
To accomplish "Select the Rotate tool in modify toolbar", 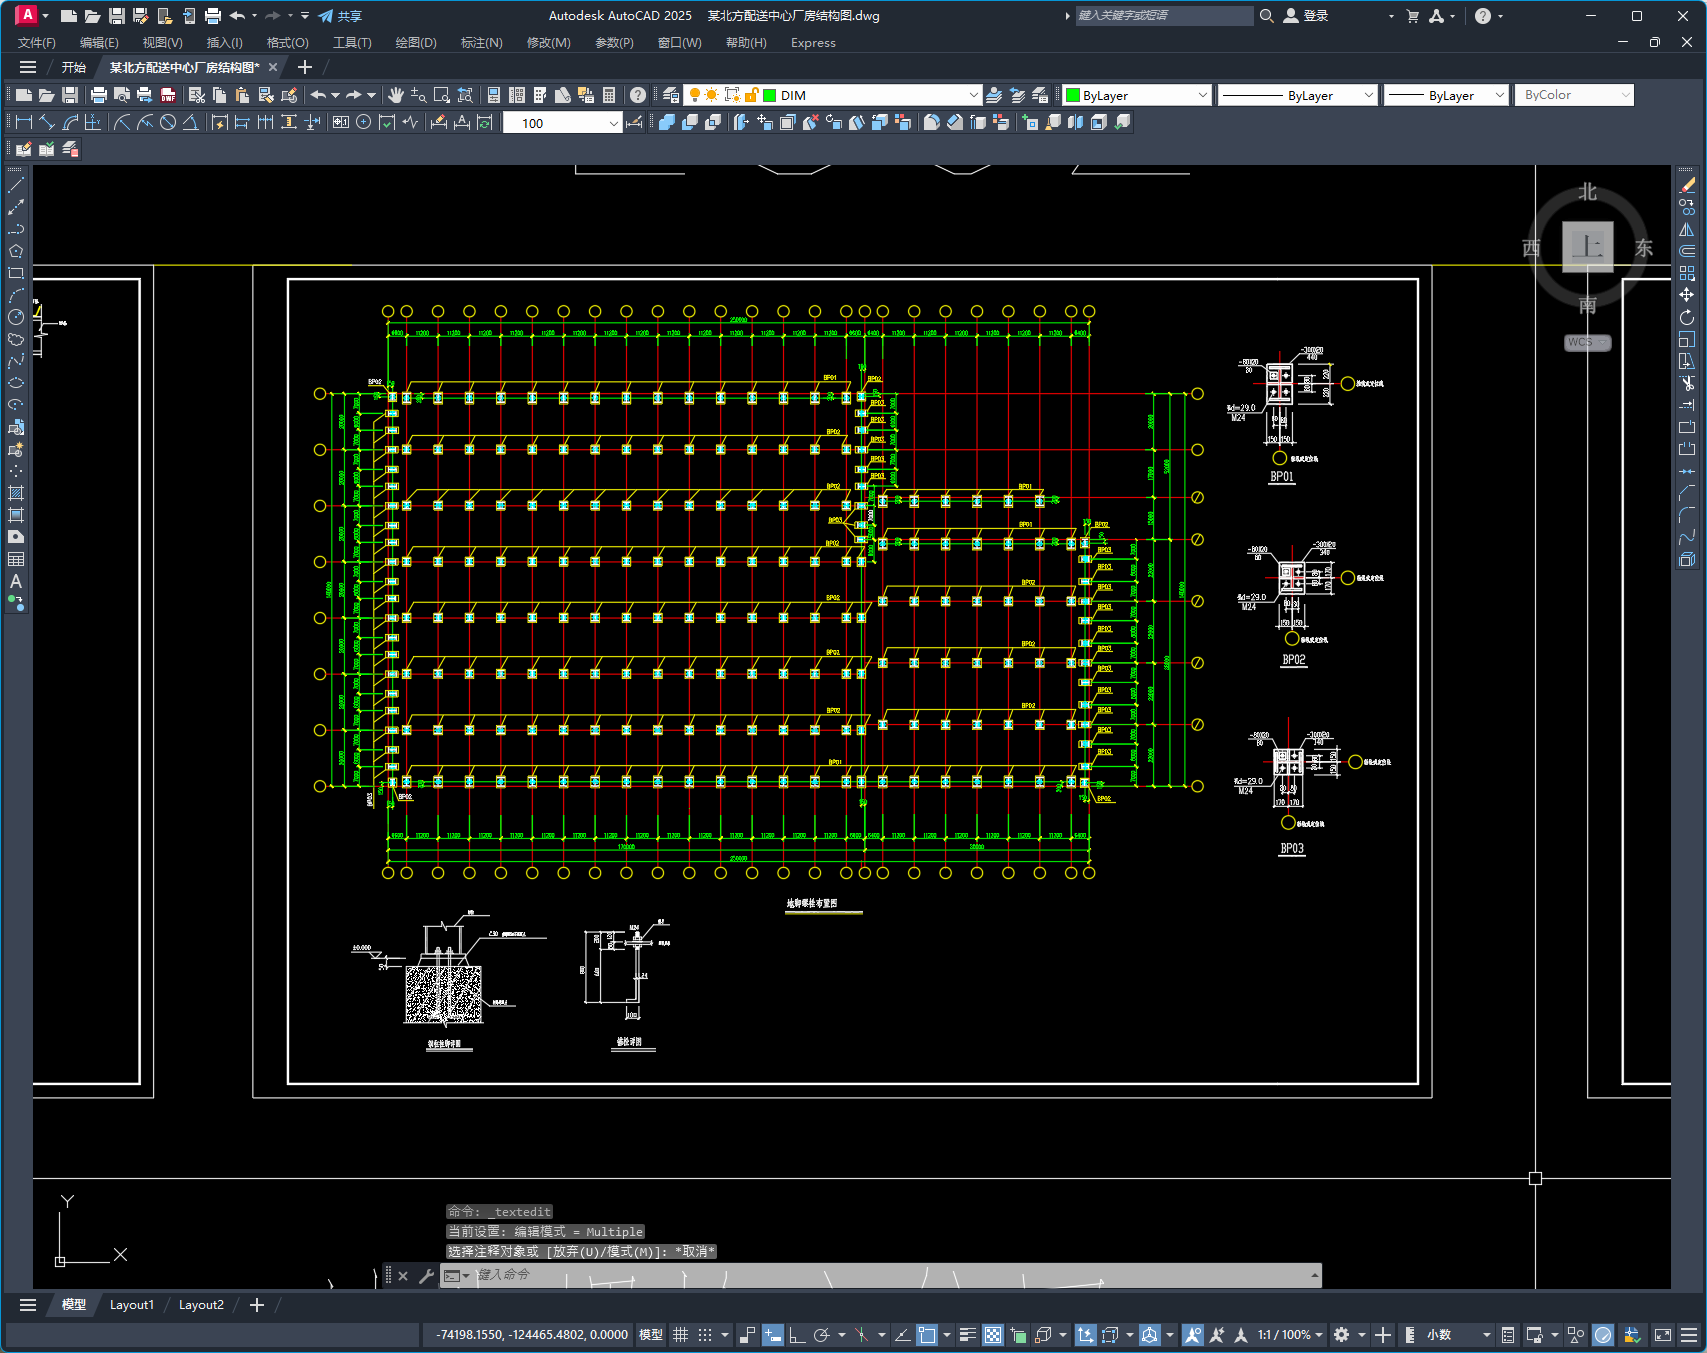I will pyautogui.click(x=1687, y=317).
